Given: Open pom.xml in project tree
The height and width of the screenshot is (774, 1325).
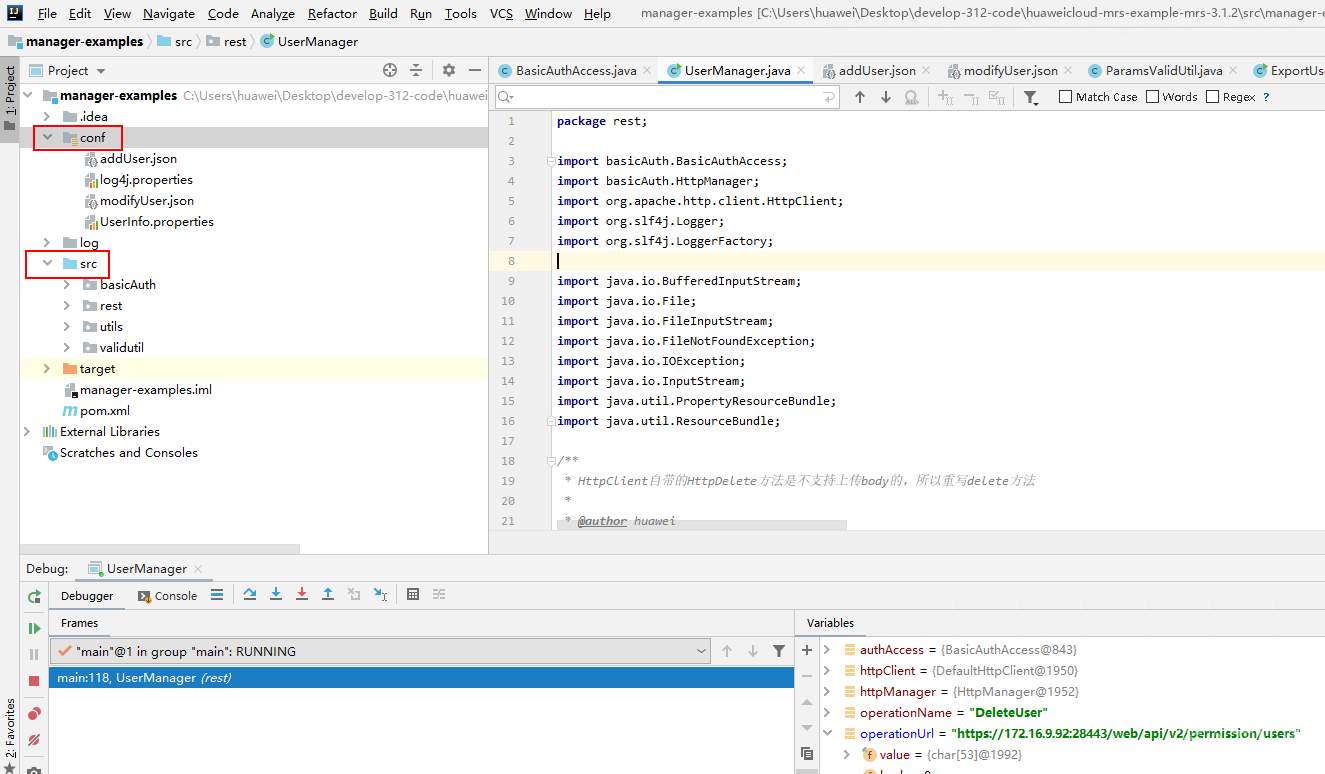Looking at the screenshot, I should [x=104, y=411].
